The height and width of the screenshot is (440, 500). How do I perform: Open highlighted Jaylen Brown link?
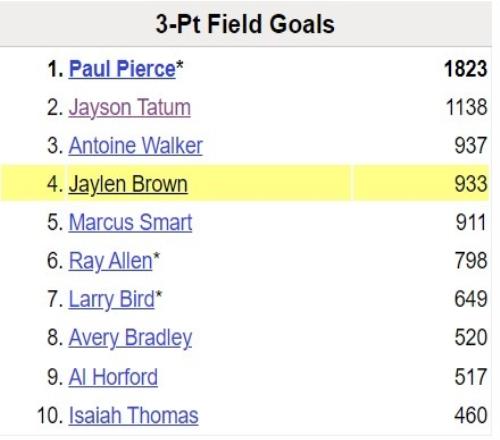(x=128, y=184)
